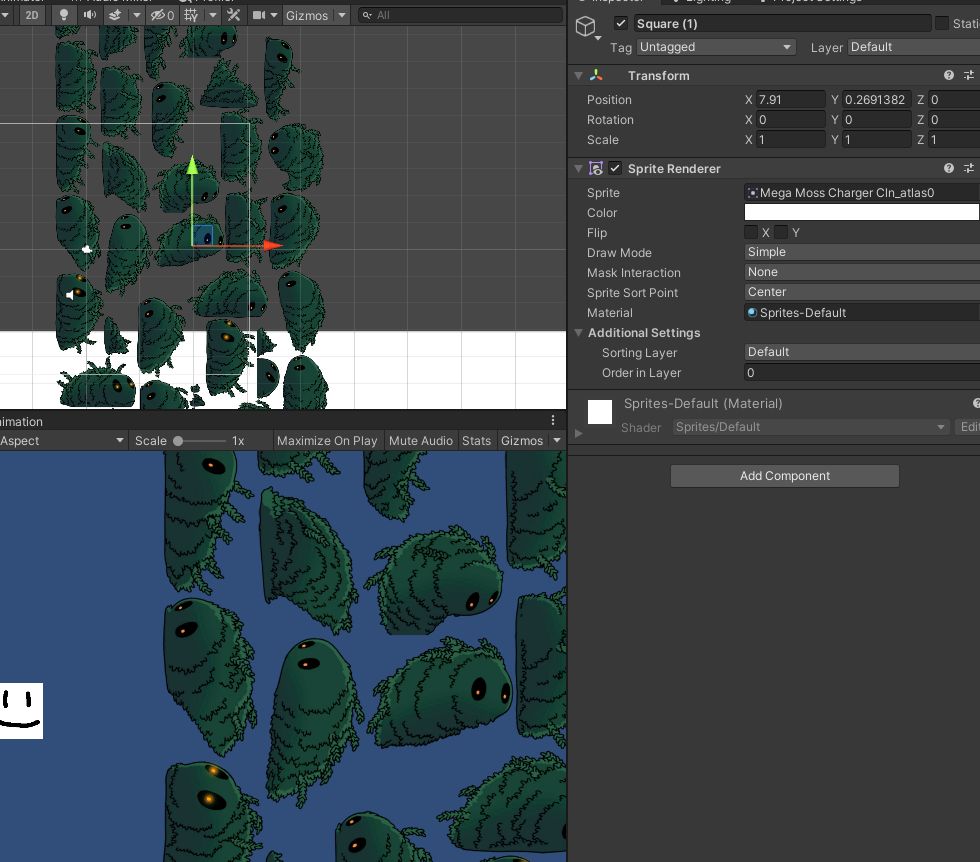980x862 pixels.
Task: Open the Game panel three-dot menu
Action: coord(553,420)
